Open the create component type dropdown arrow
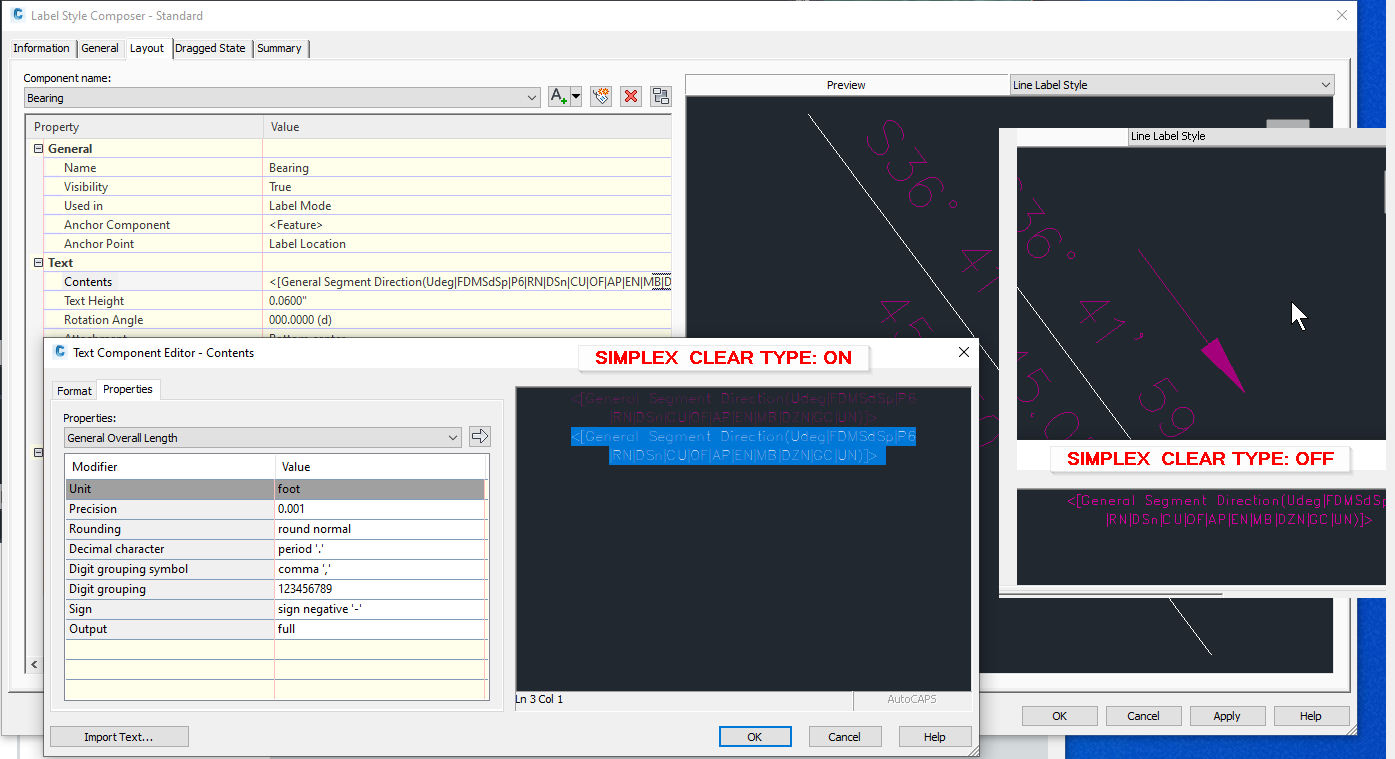Viewport: 1395px width, 759px height. pyautogui.click(x=576, y=97)
